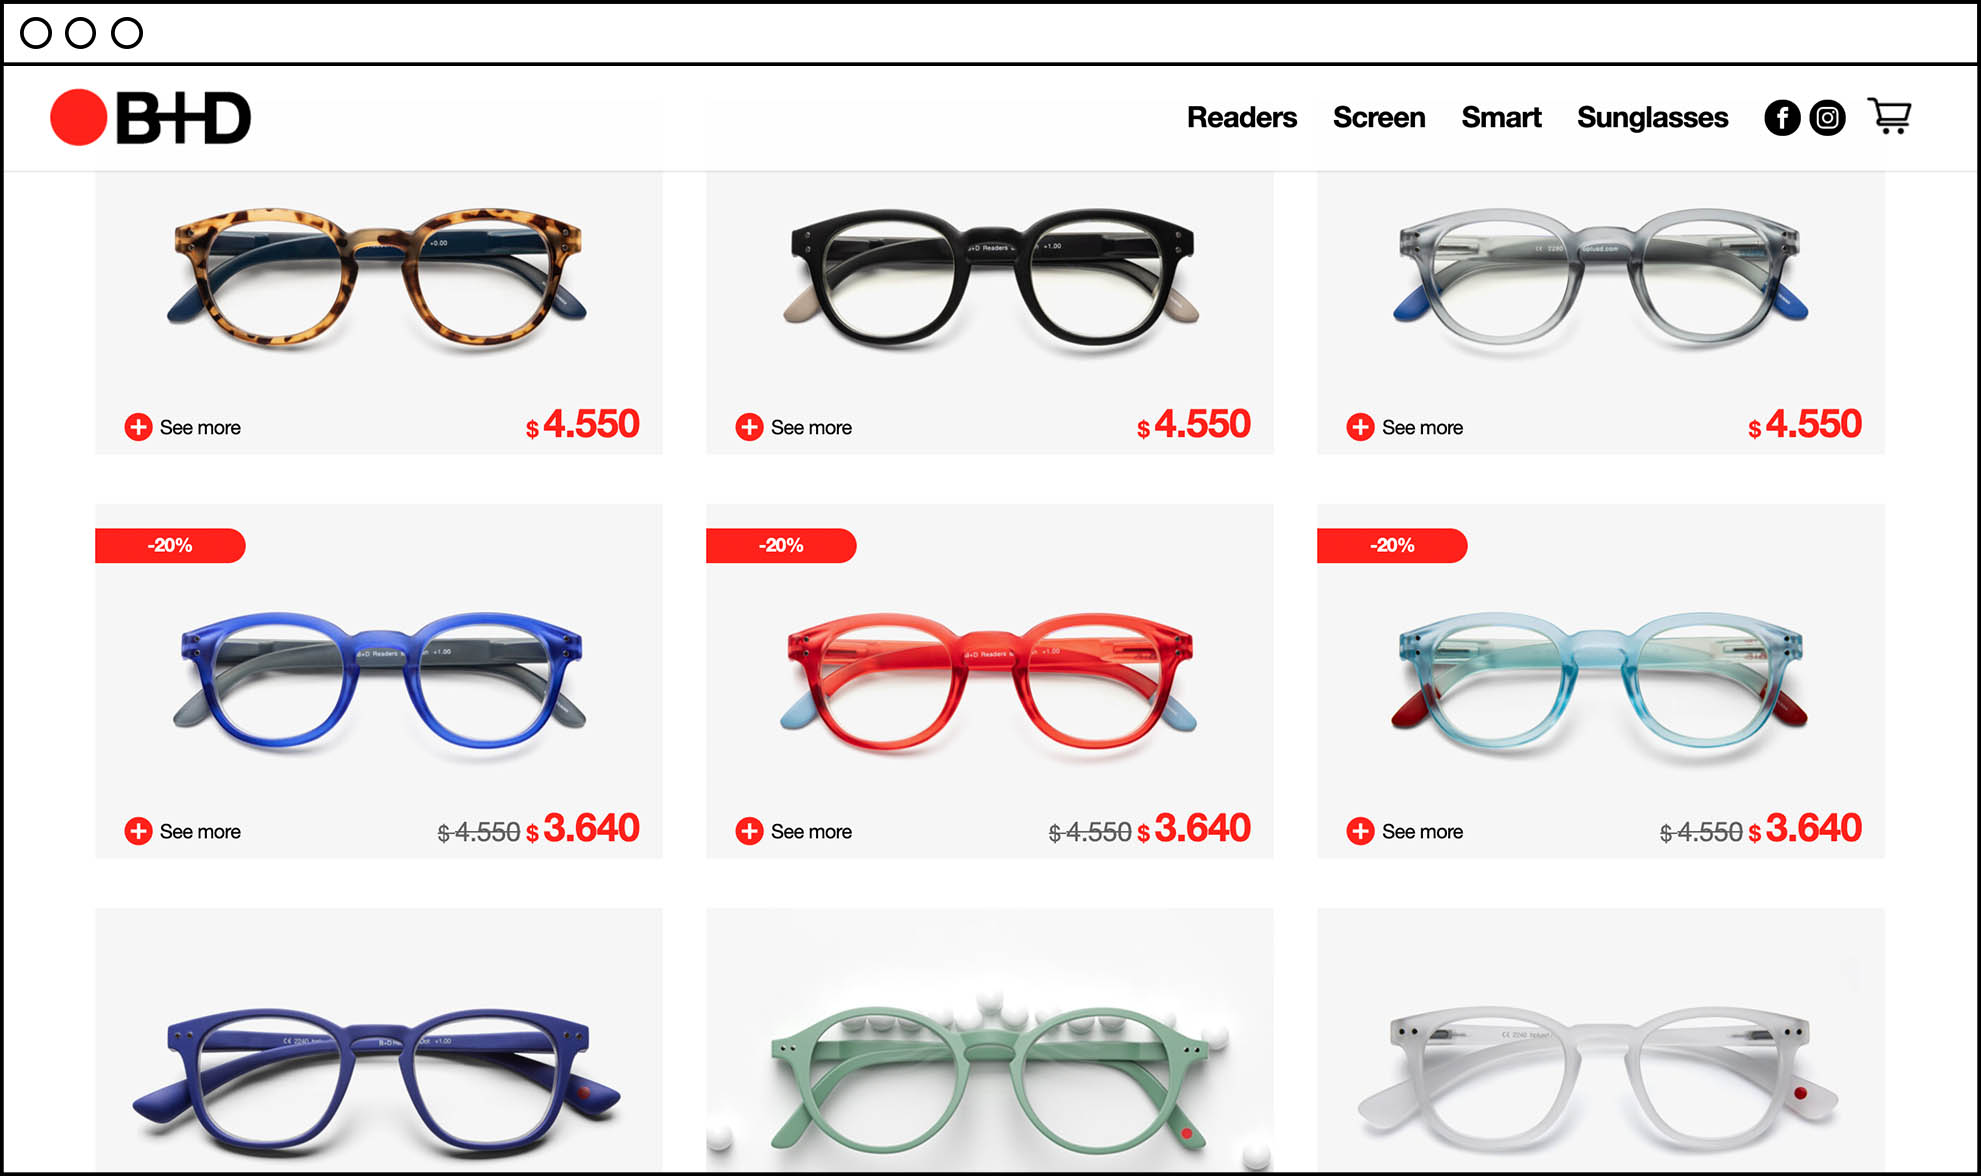The height and width of the screenshot is (1176, 1981).
Task: Click the 3.640 price on the red glasses
Action: 1201,828
